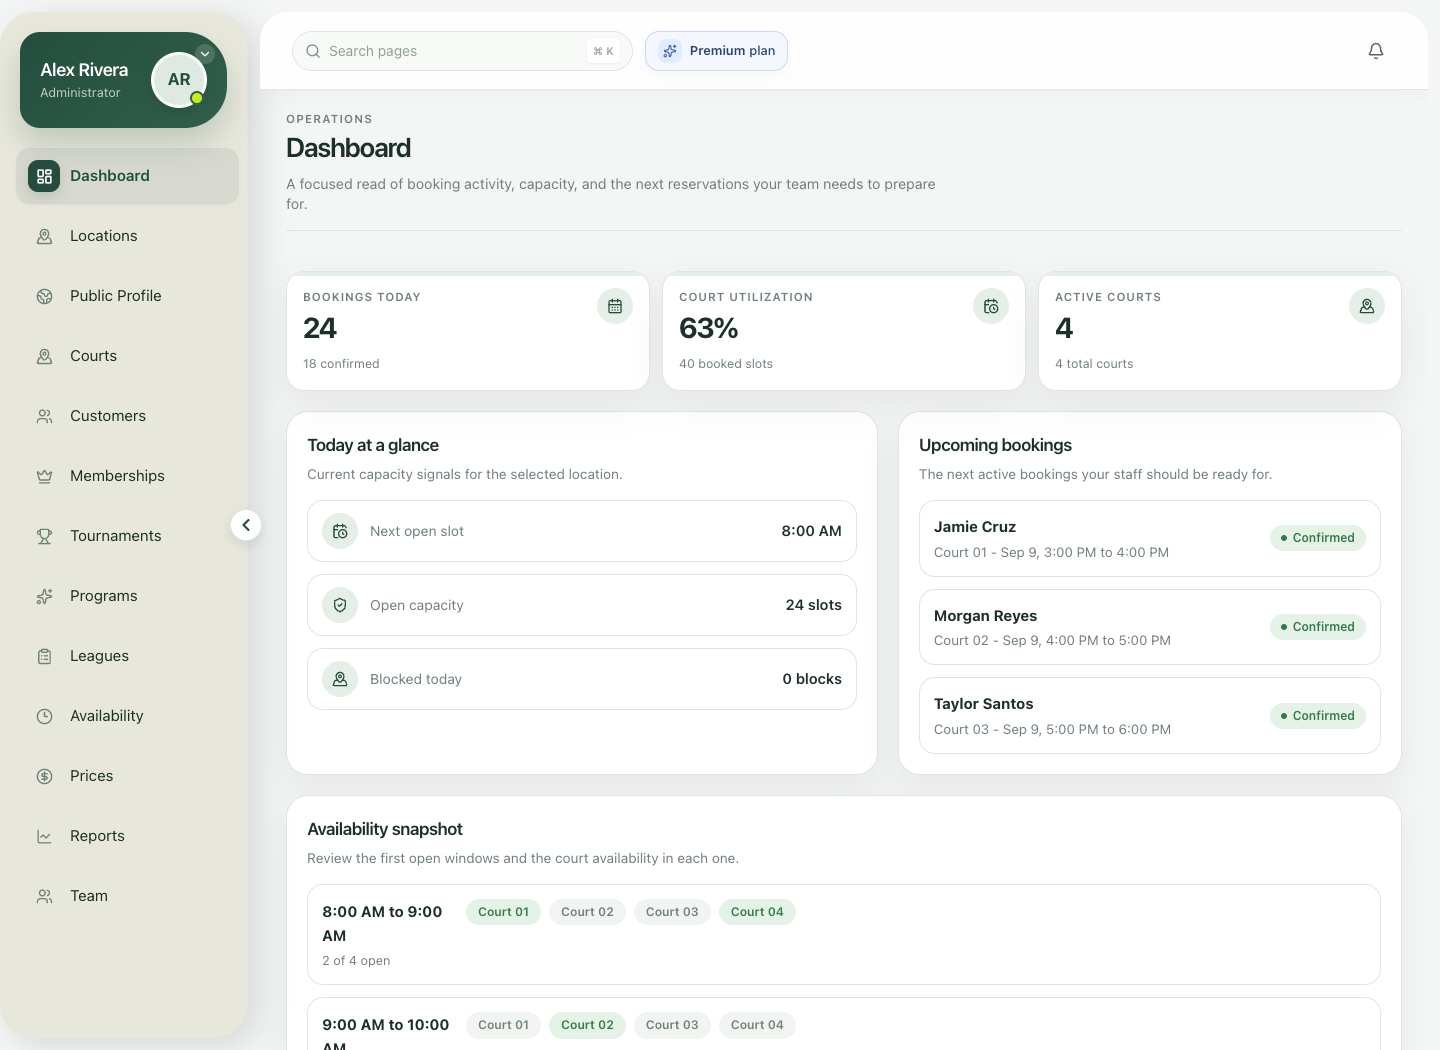Viewport: 1440px width, 1050px height.
Task: Click the Court Utilization calendar-clock icon
Action: [x=991, y=306]
